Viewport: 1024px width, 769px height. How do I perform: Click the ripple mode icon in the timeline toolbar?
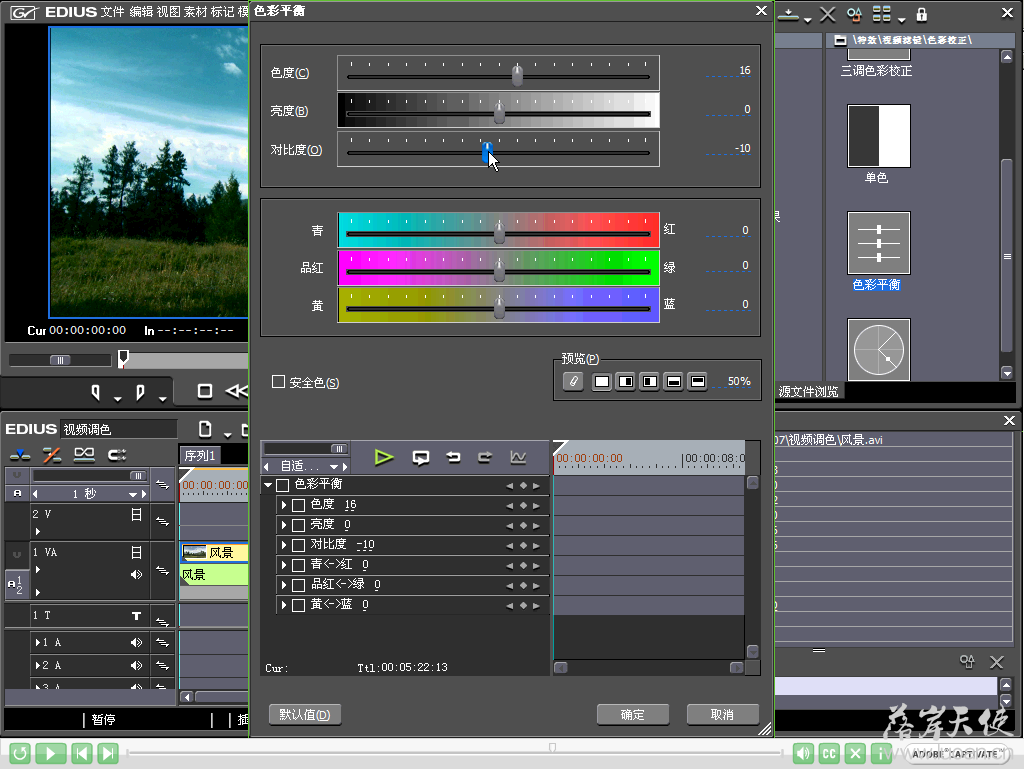(52, 455)
